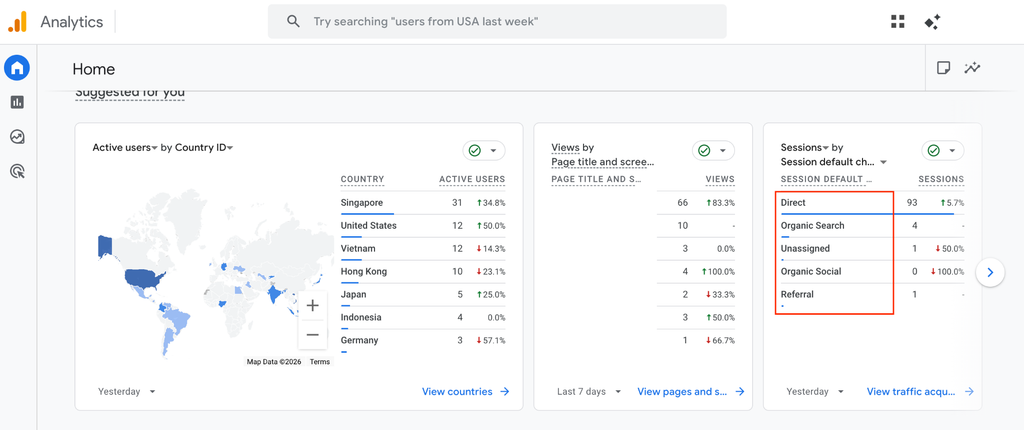Click the Home page heading

point(93,69)
